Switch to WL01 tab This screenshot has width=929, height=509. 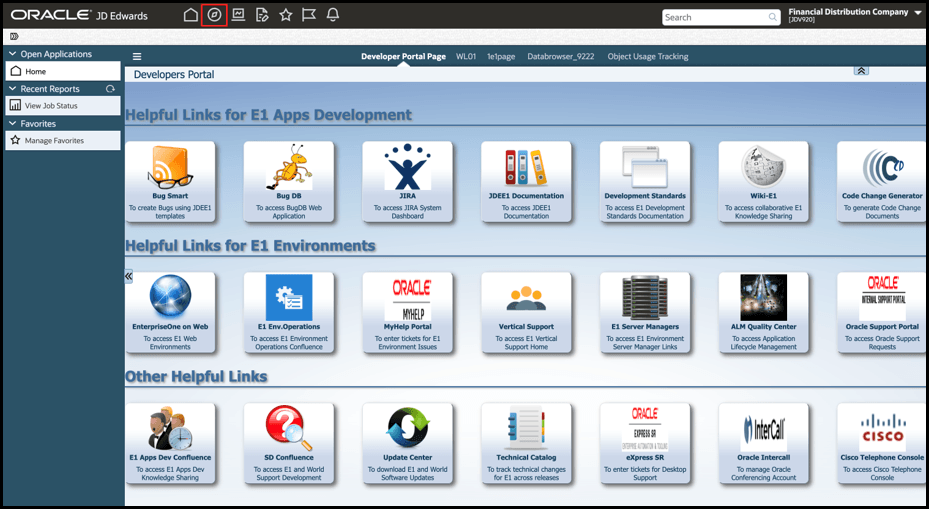(x=466, y=57)
